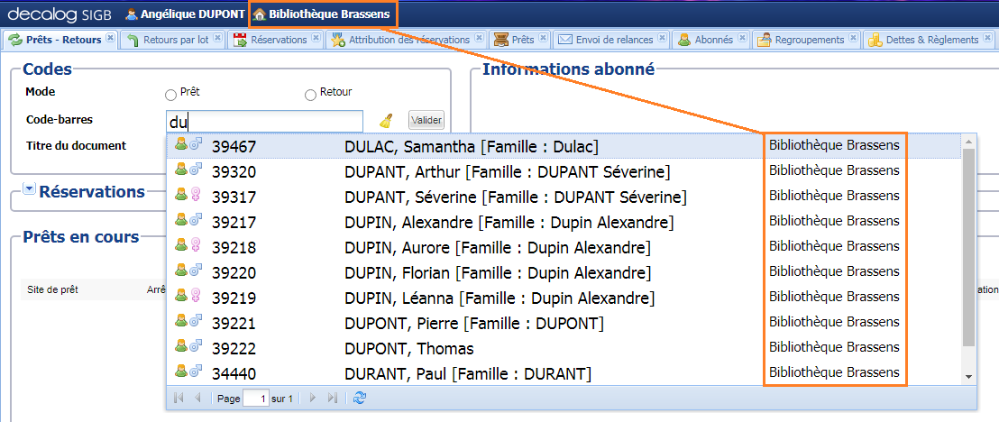This screenshot has height=422, width=999.
Task: Close the Regroupements tab
Action: point(853,38)
